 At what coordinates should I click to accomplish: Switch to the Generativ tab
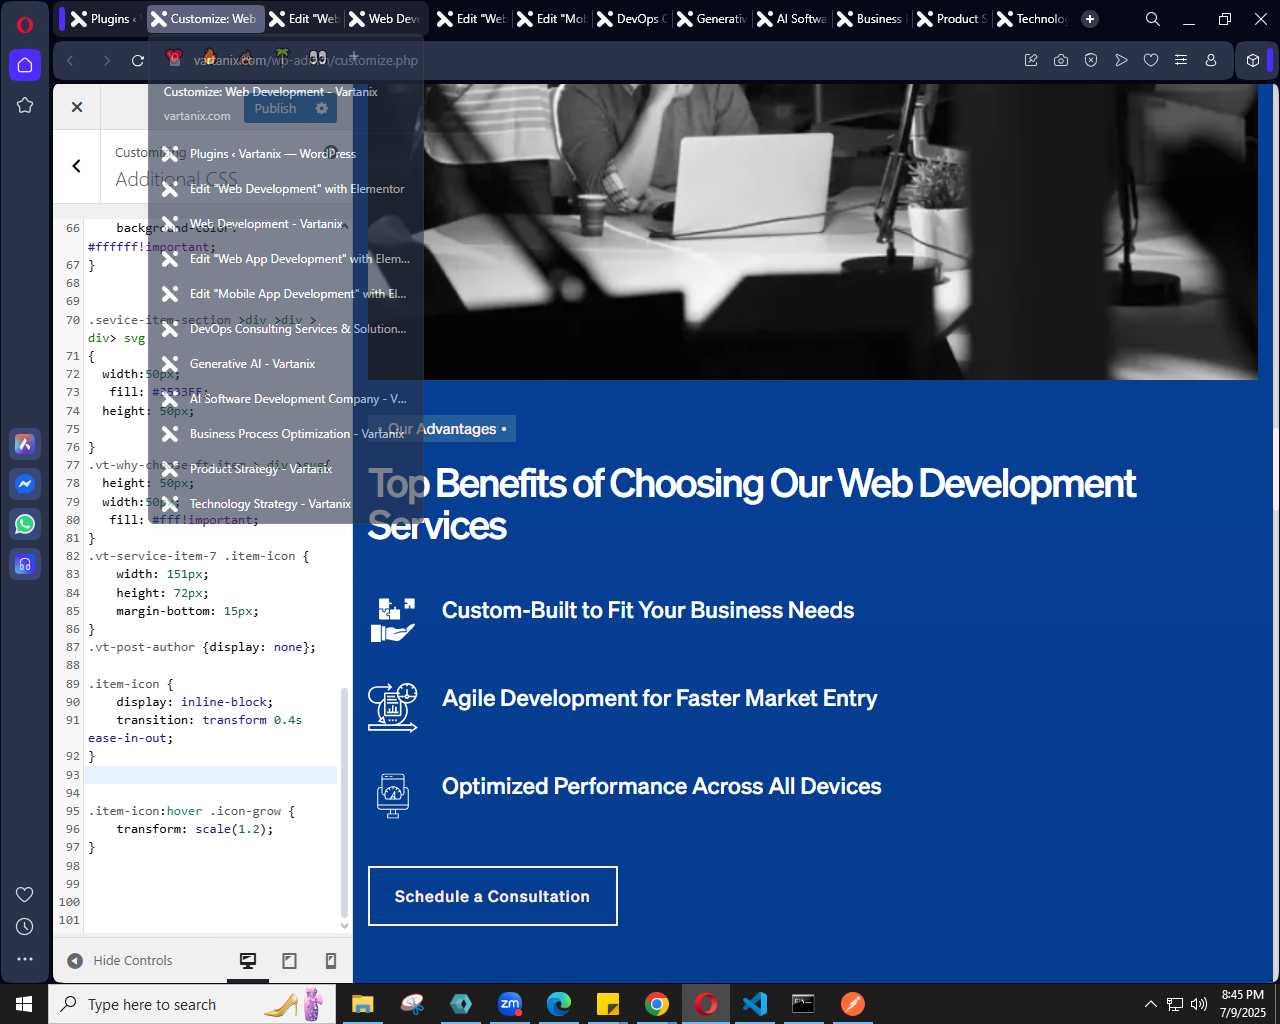pos(712,19)
